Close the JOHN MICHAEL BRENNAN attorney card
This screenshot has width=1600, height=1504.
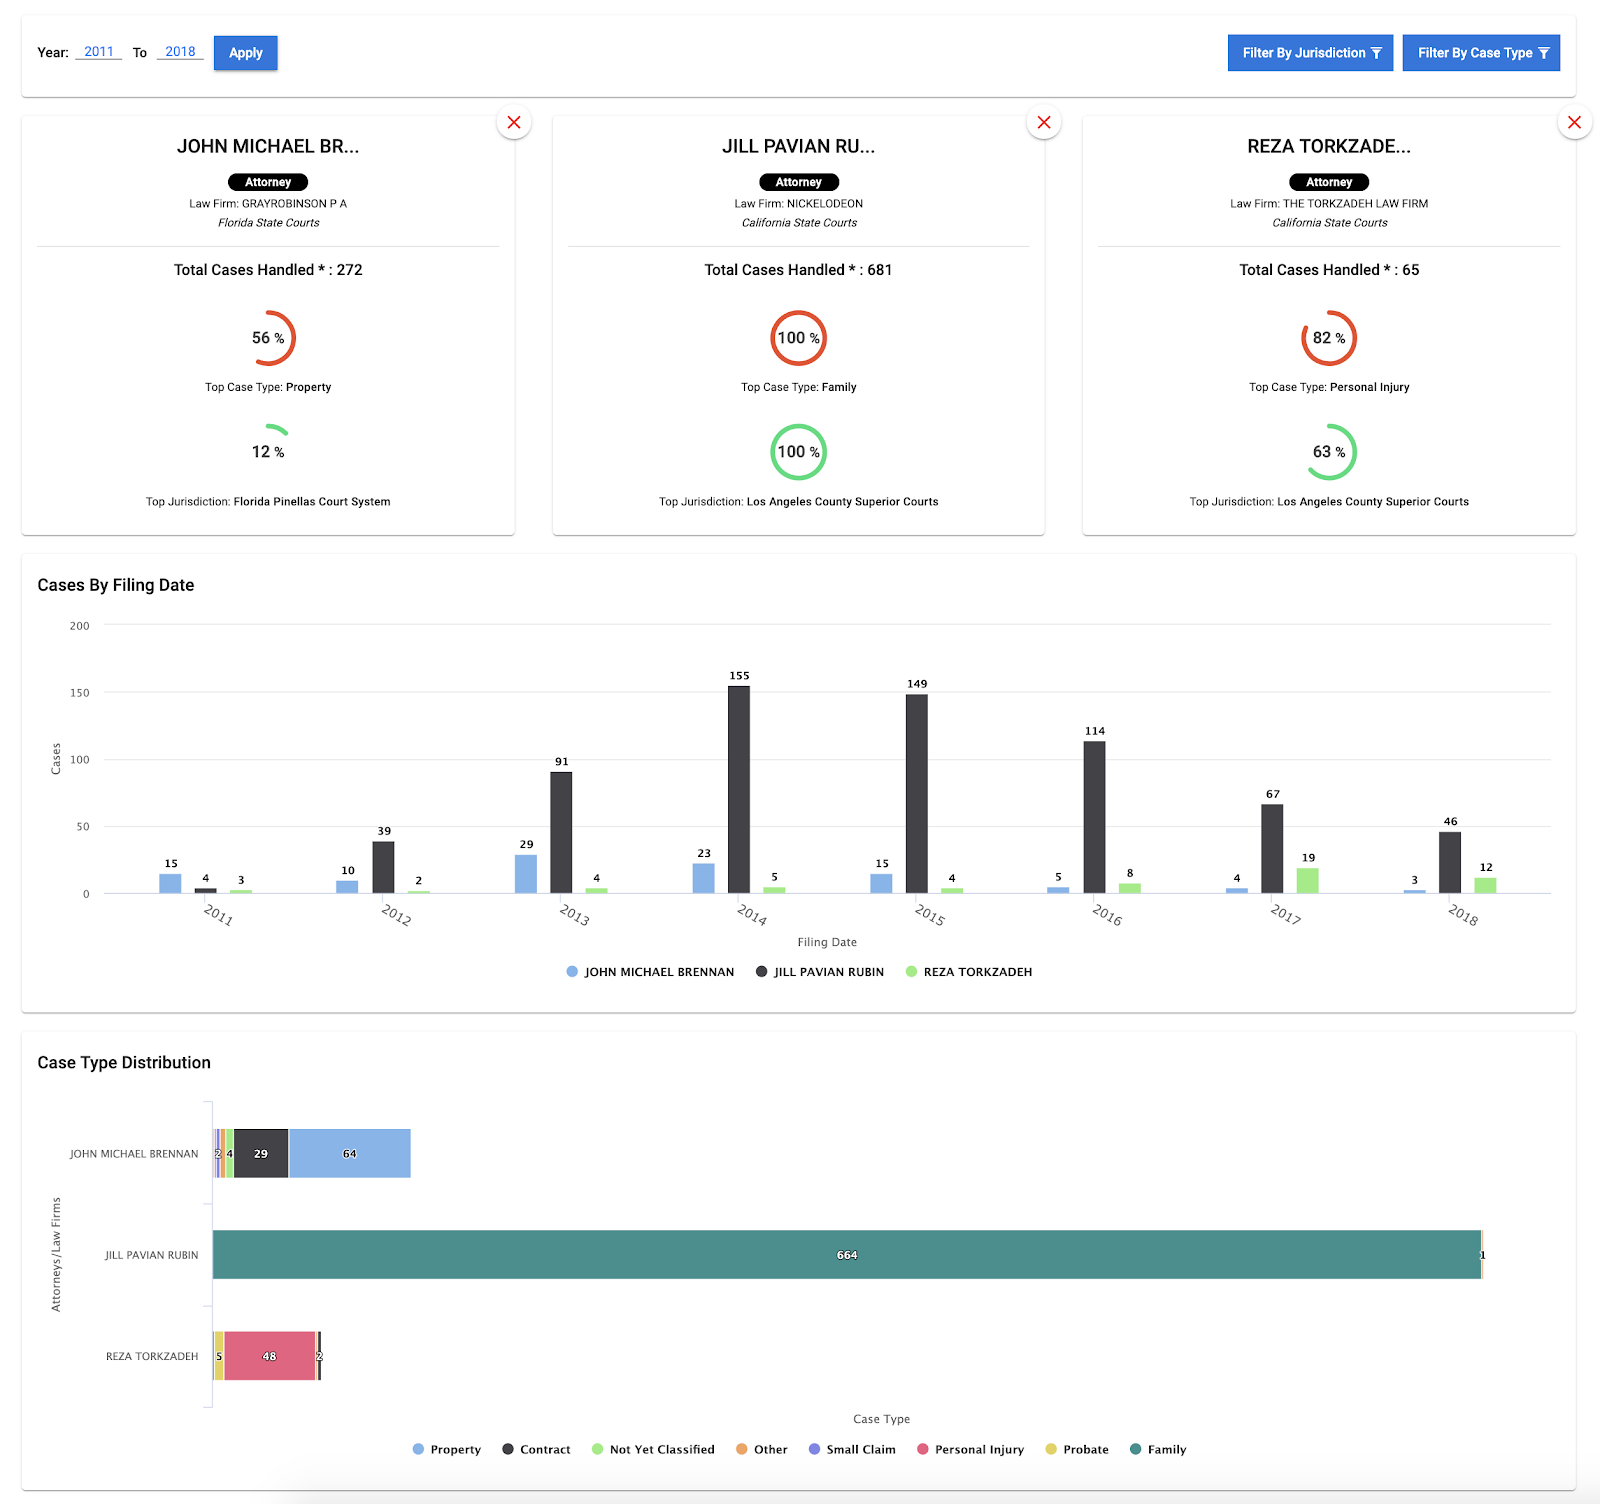[513, 122]
